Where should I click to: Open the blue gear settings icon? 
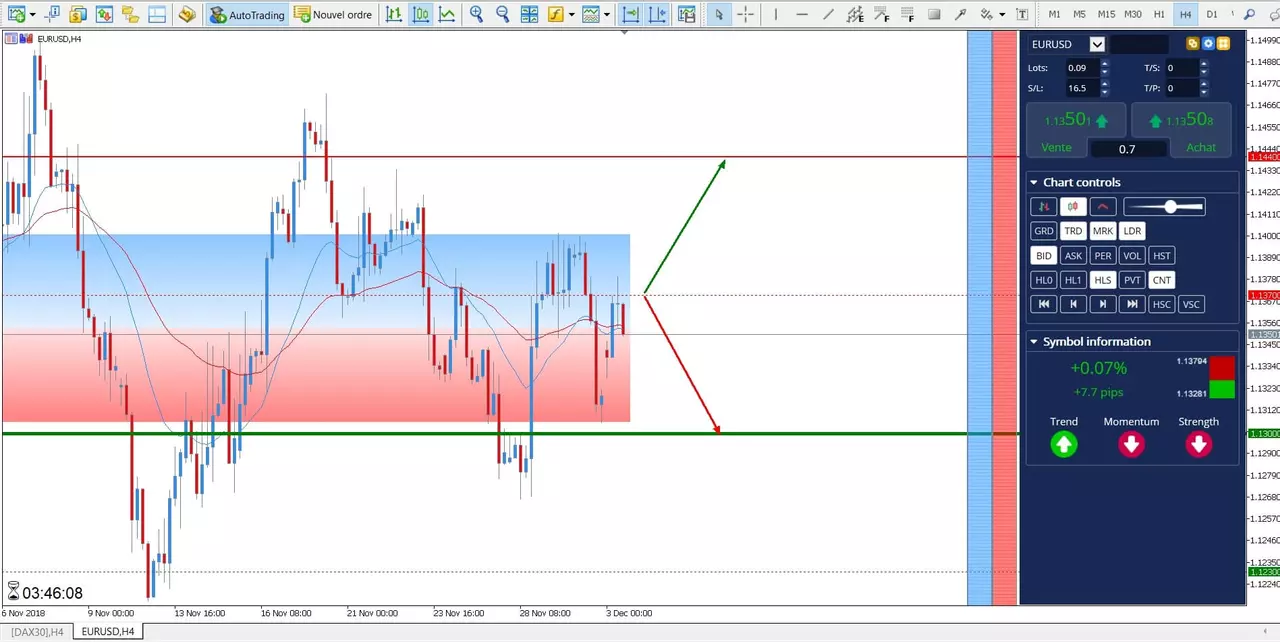(x=1208, y=44)
